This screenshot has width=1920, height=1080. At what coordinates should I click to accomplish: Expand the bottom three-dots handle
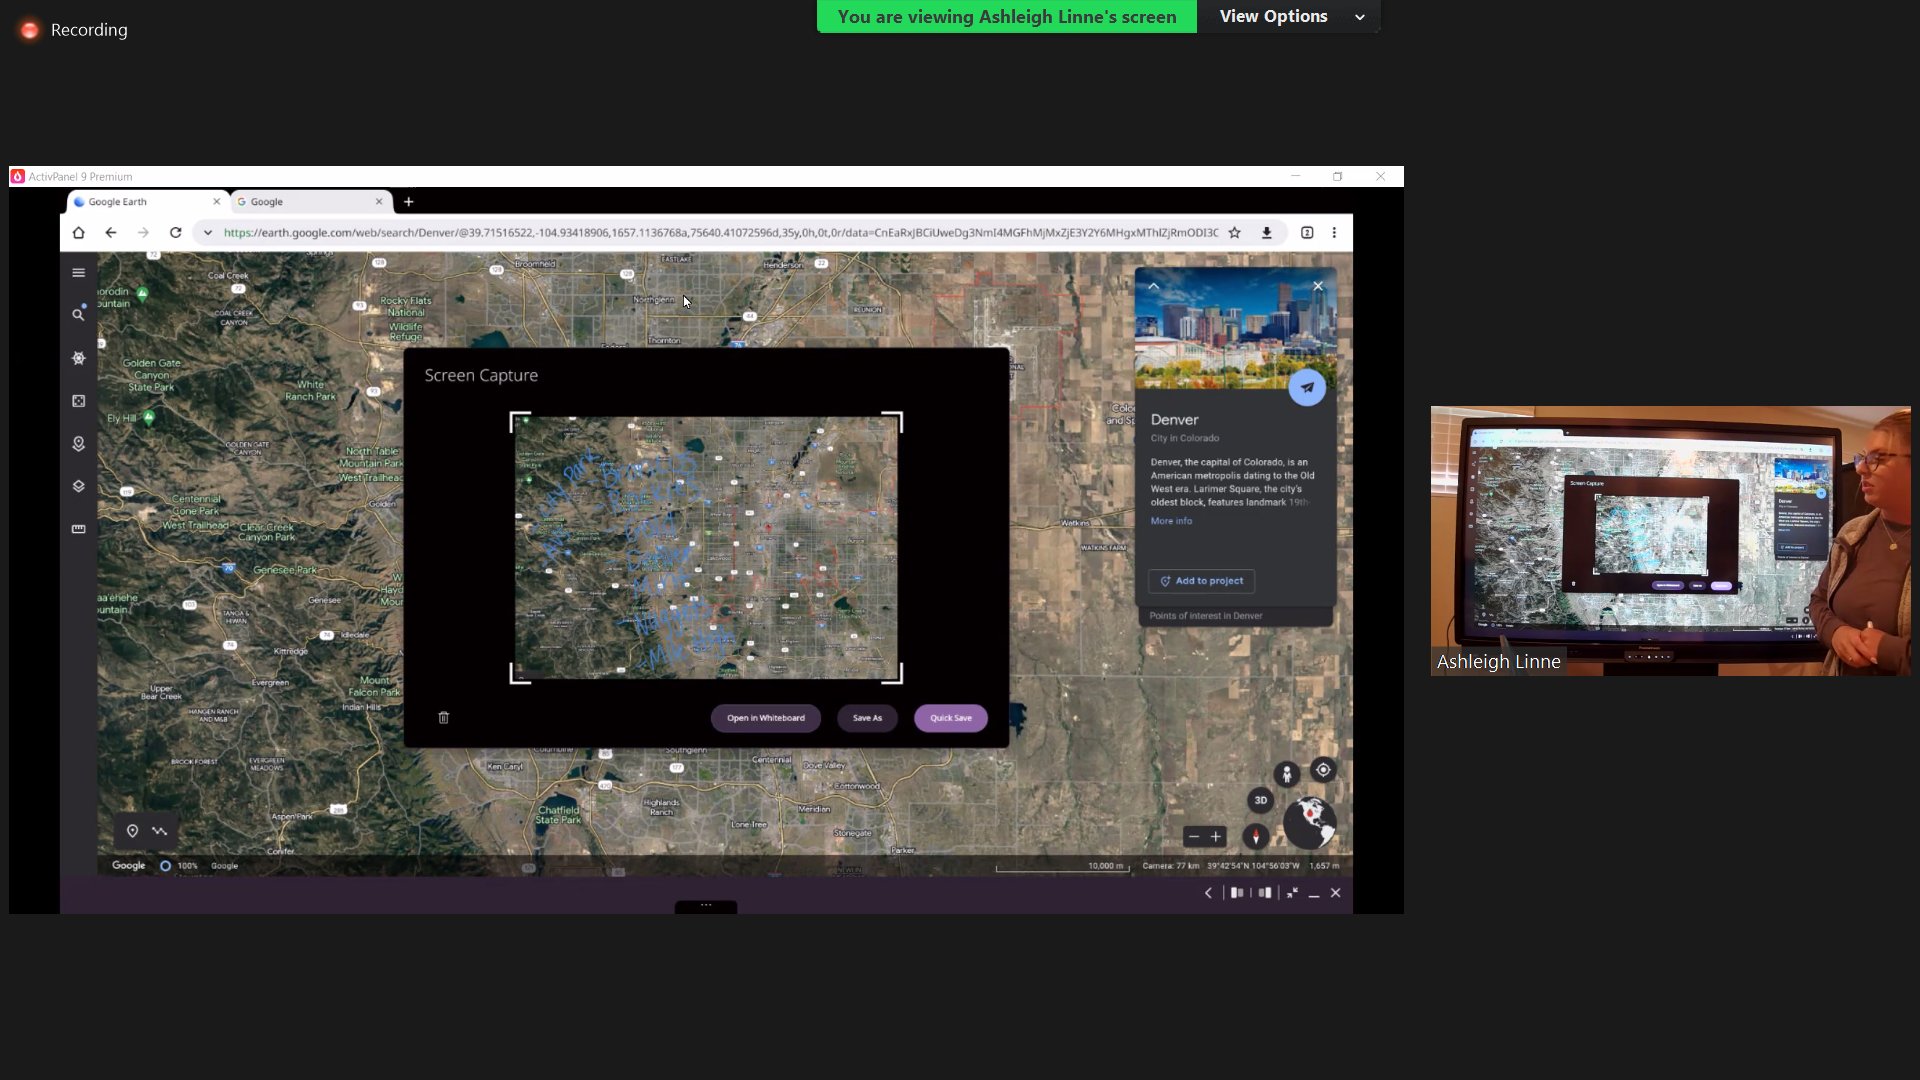[x=706, y=906]
